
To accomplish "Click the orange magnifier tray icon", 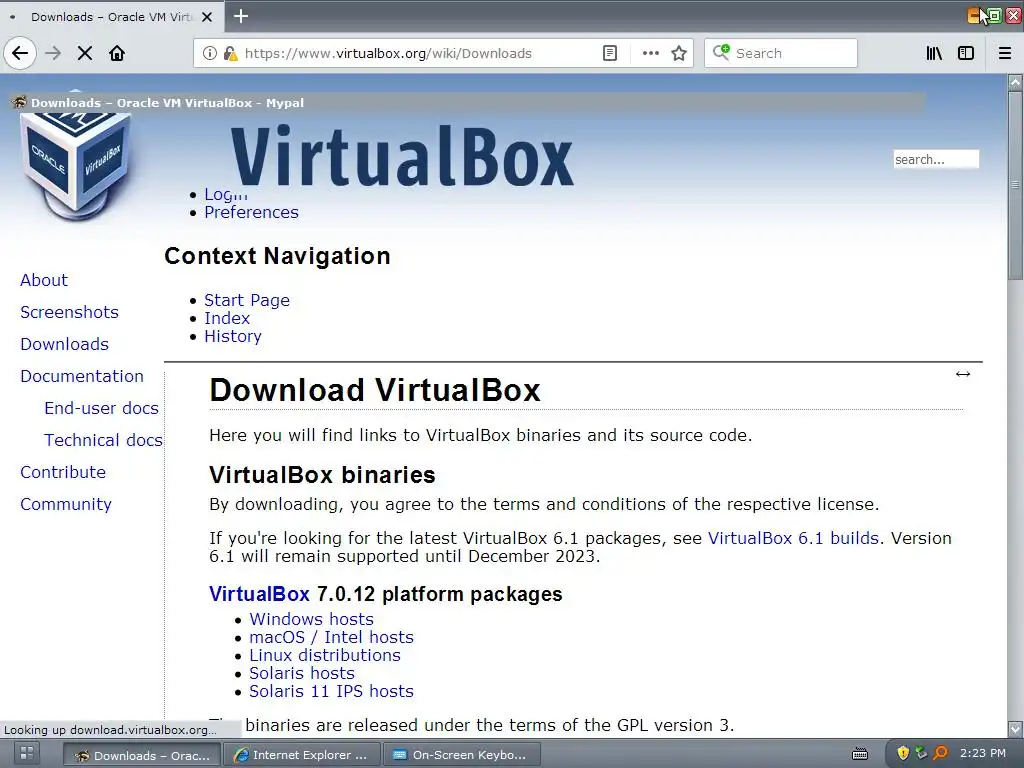I will [x=940, y=753].
